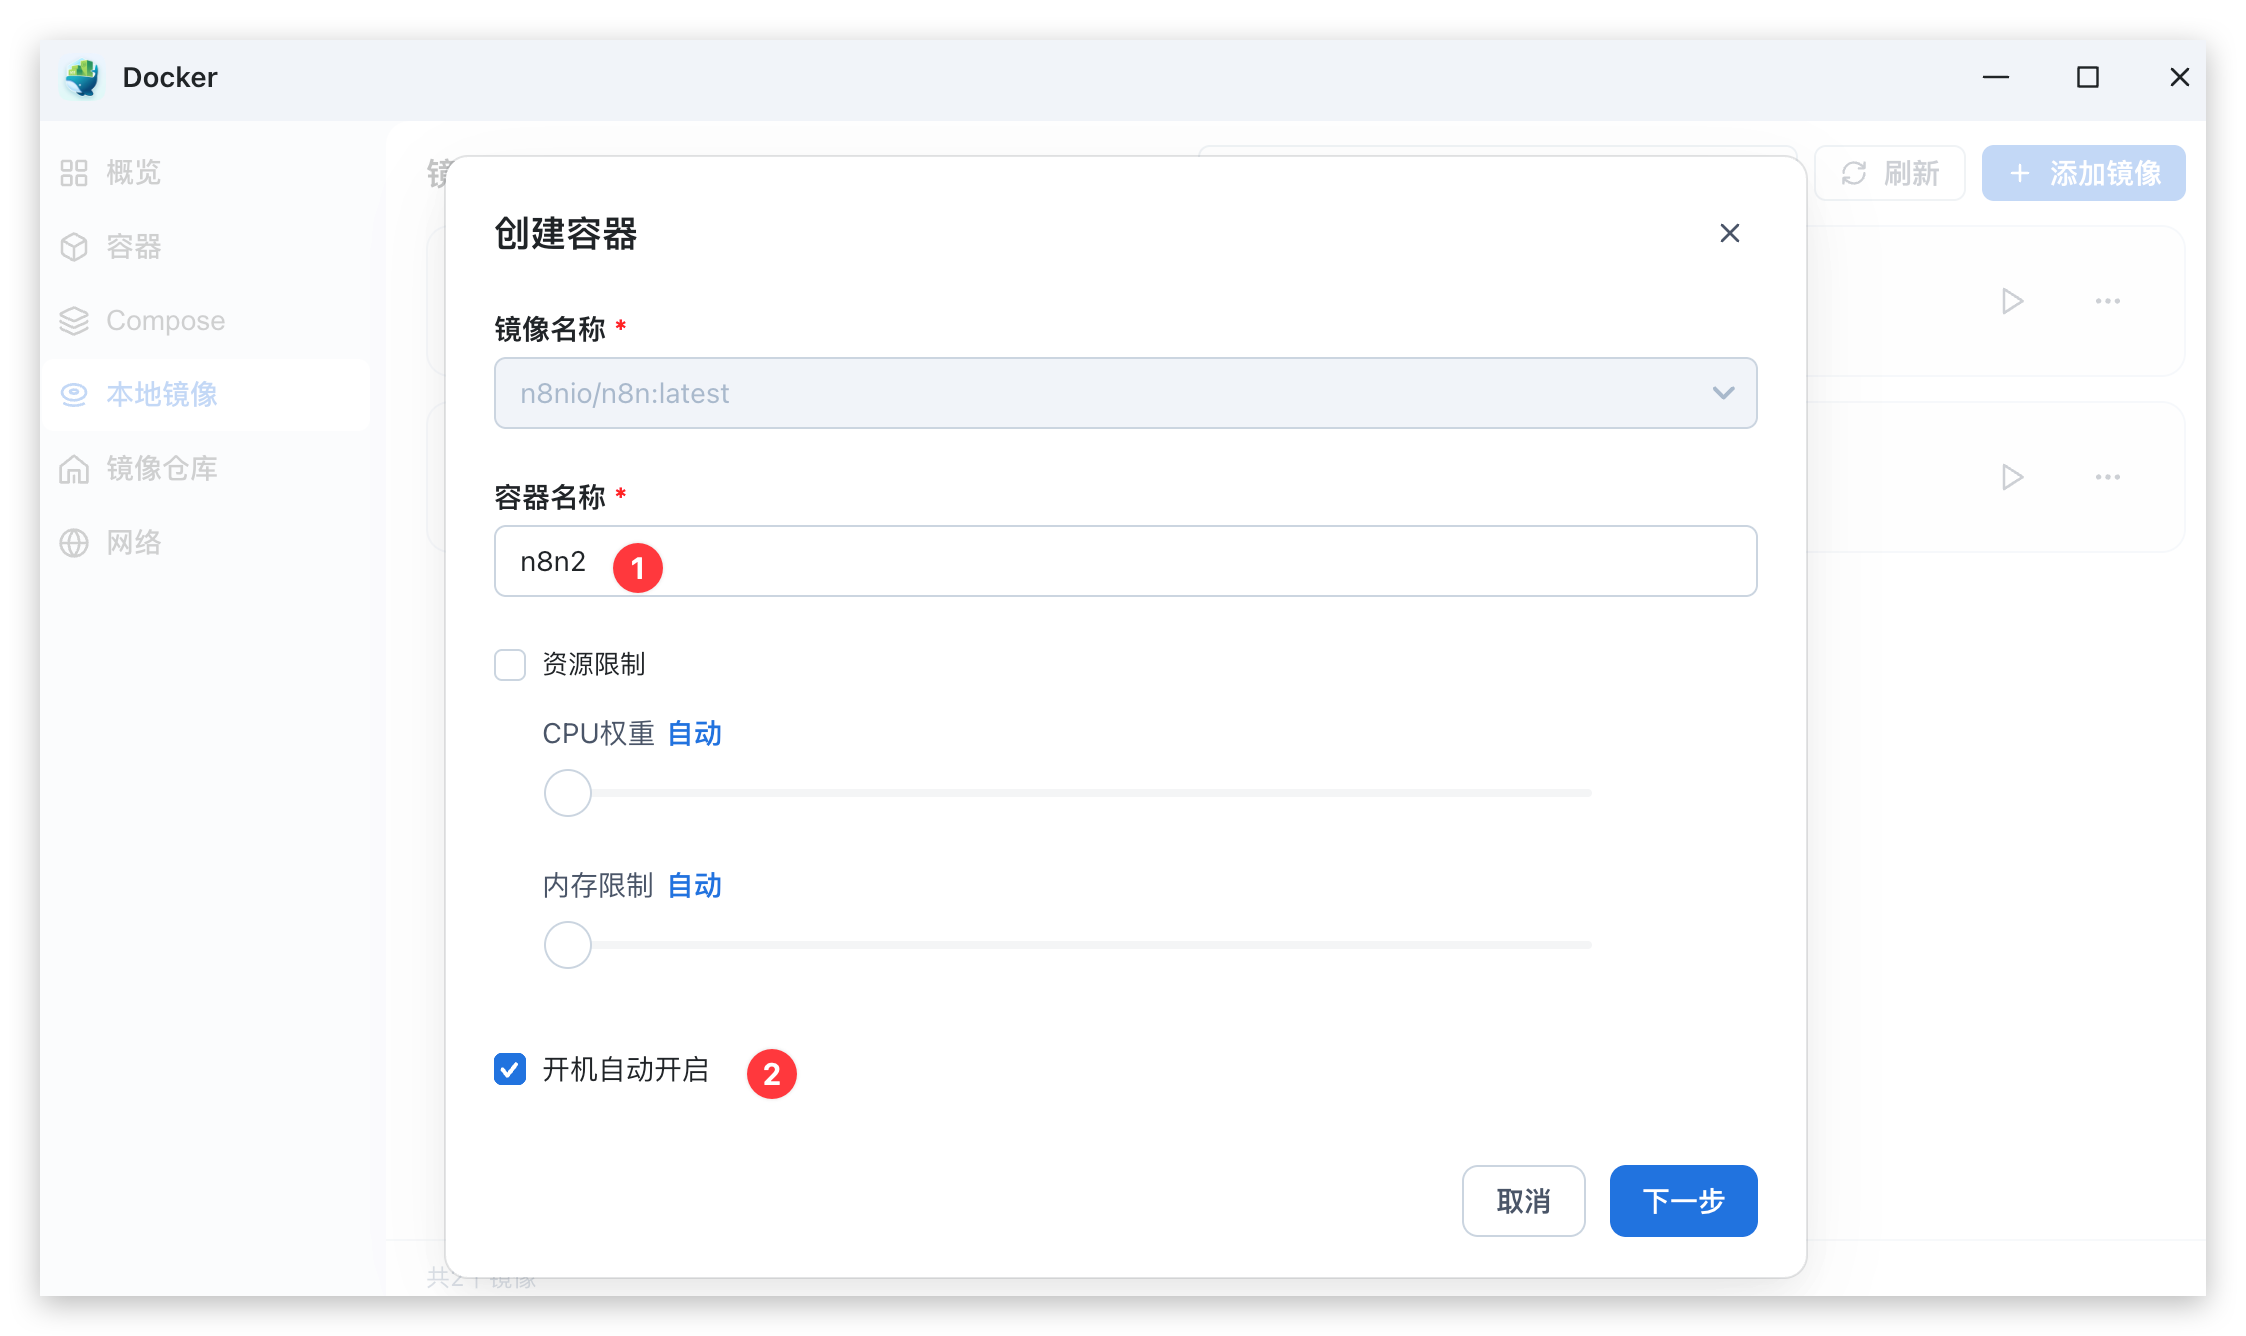Screen dimensions: 2246x1336
Task: Click the first image's play icon
Action: (x=2012, y=301)
